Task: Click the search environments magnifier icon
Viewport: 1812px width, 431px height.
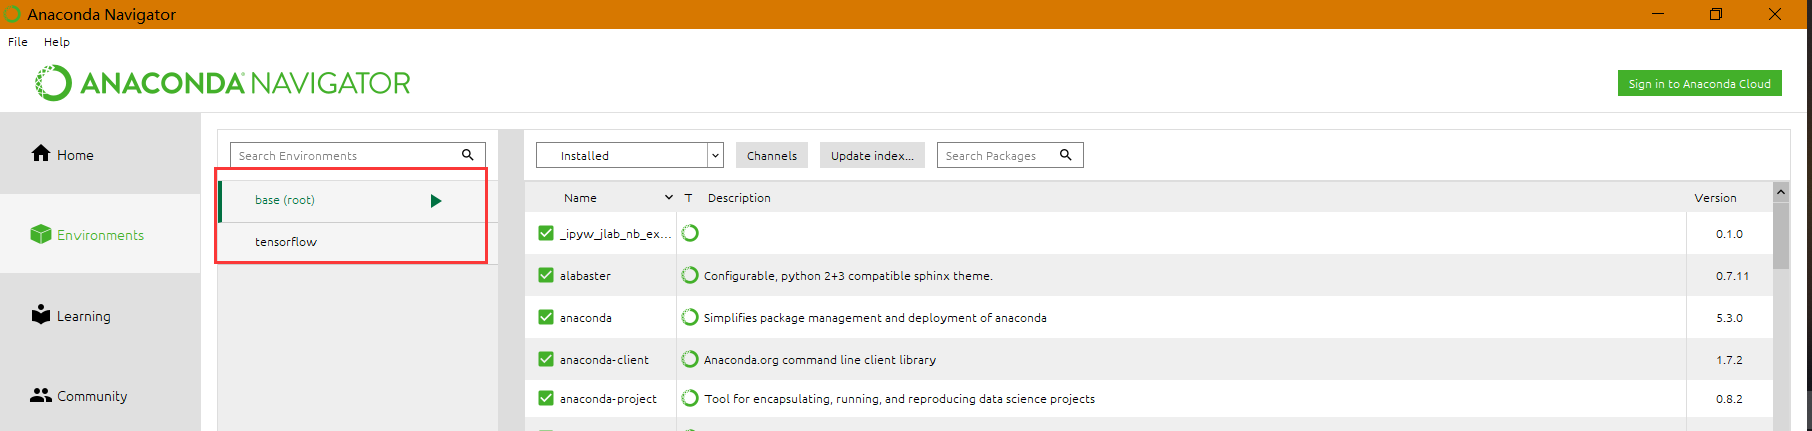Action: (x=467, y=155)
